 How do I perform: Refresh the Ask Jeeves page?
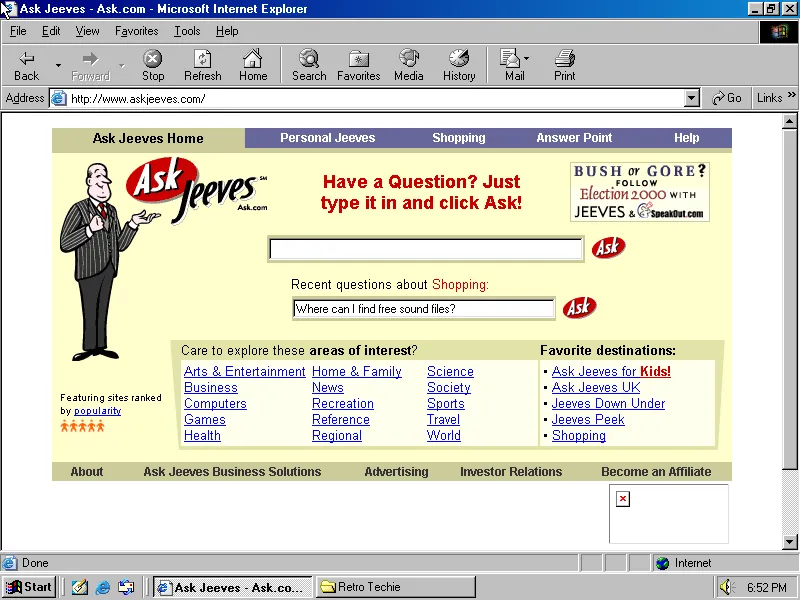(203, 65)
